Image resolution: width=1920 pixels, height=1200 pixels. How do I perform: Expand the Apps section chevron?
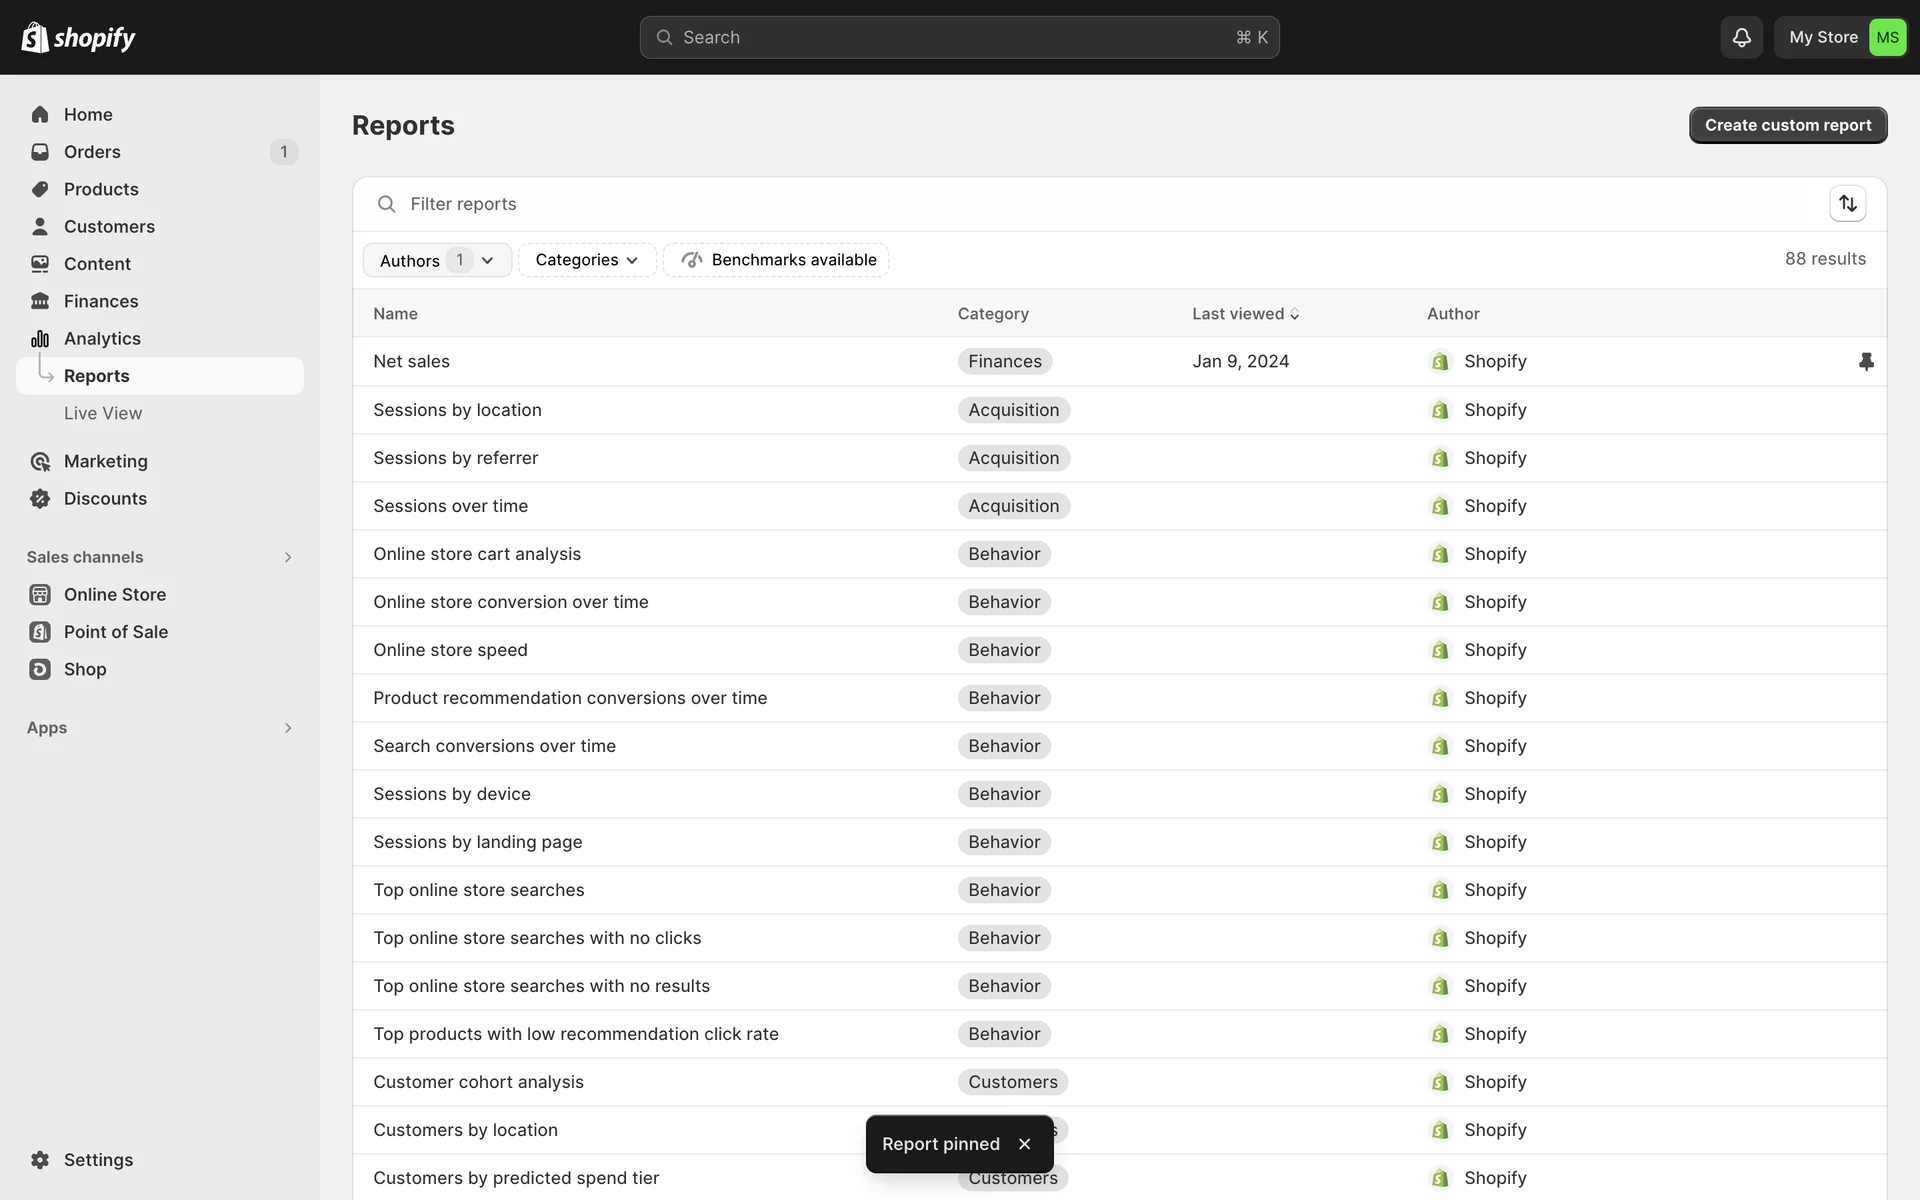[288, 728]
